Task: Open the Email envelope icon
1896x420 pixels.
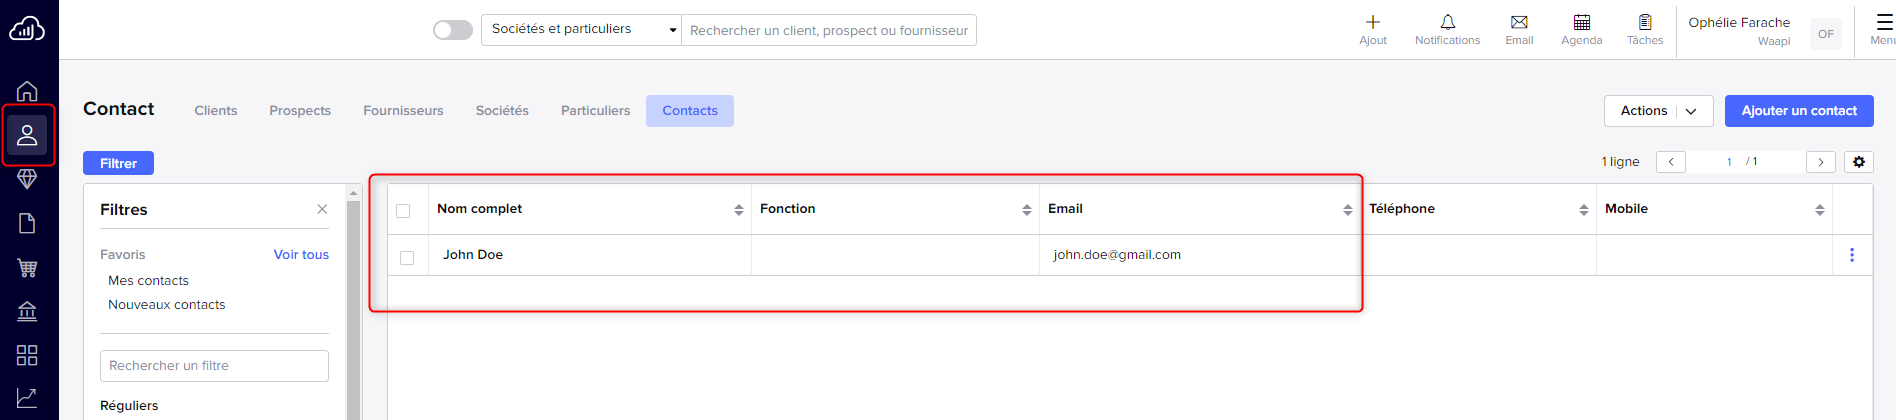Action: pos(1519,22)
